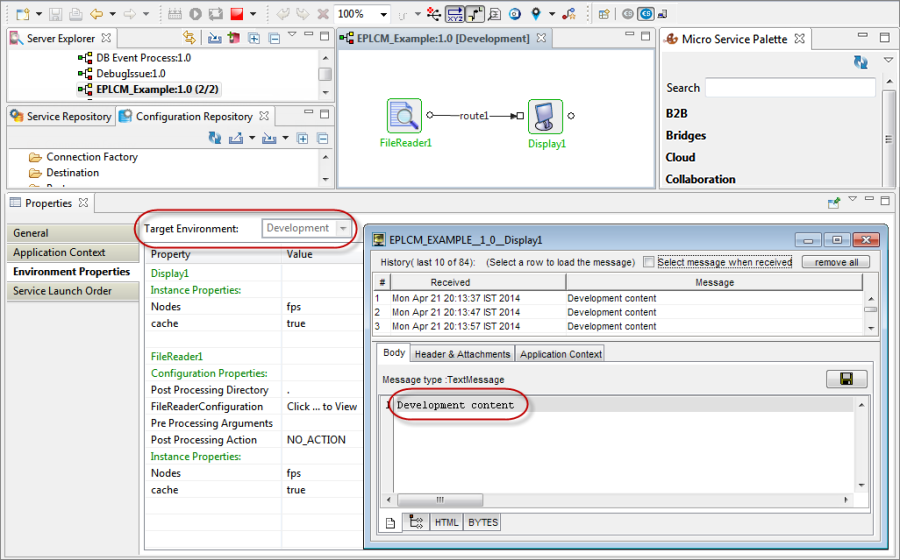Collapse all in Configuration Repository

click(322, 138)
